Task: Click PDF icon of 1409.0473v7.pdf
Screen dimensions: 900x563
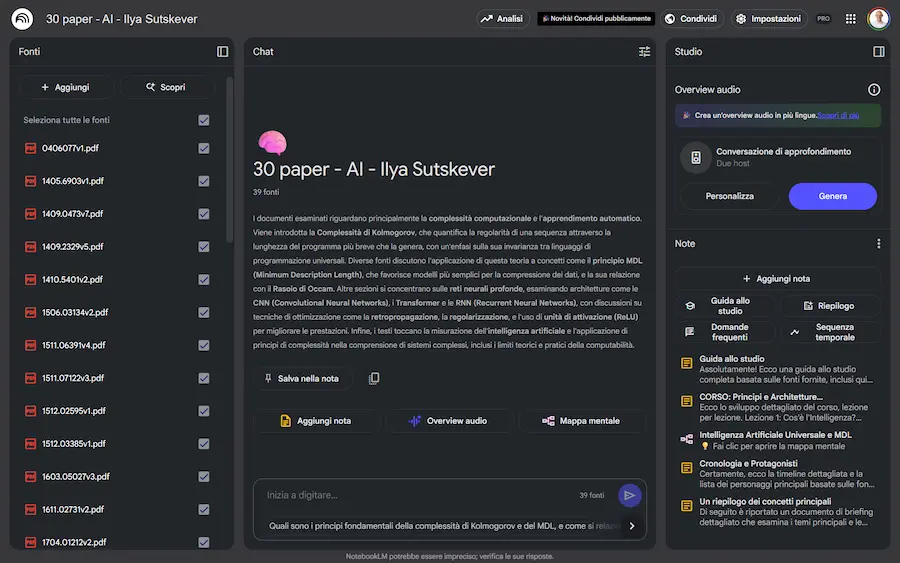Action: click(x=30, y=213)
